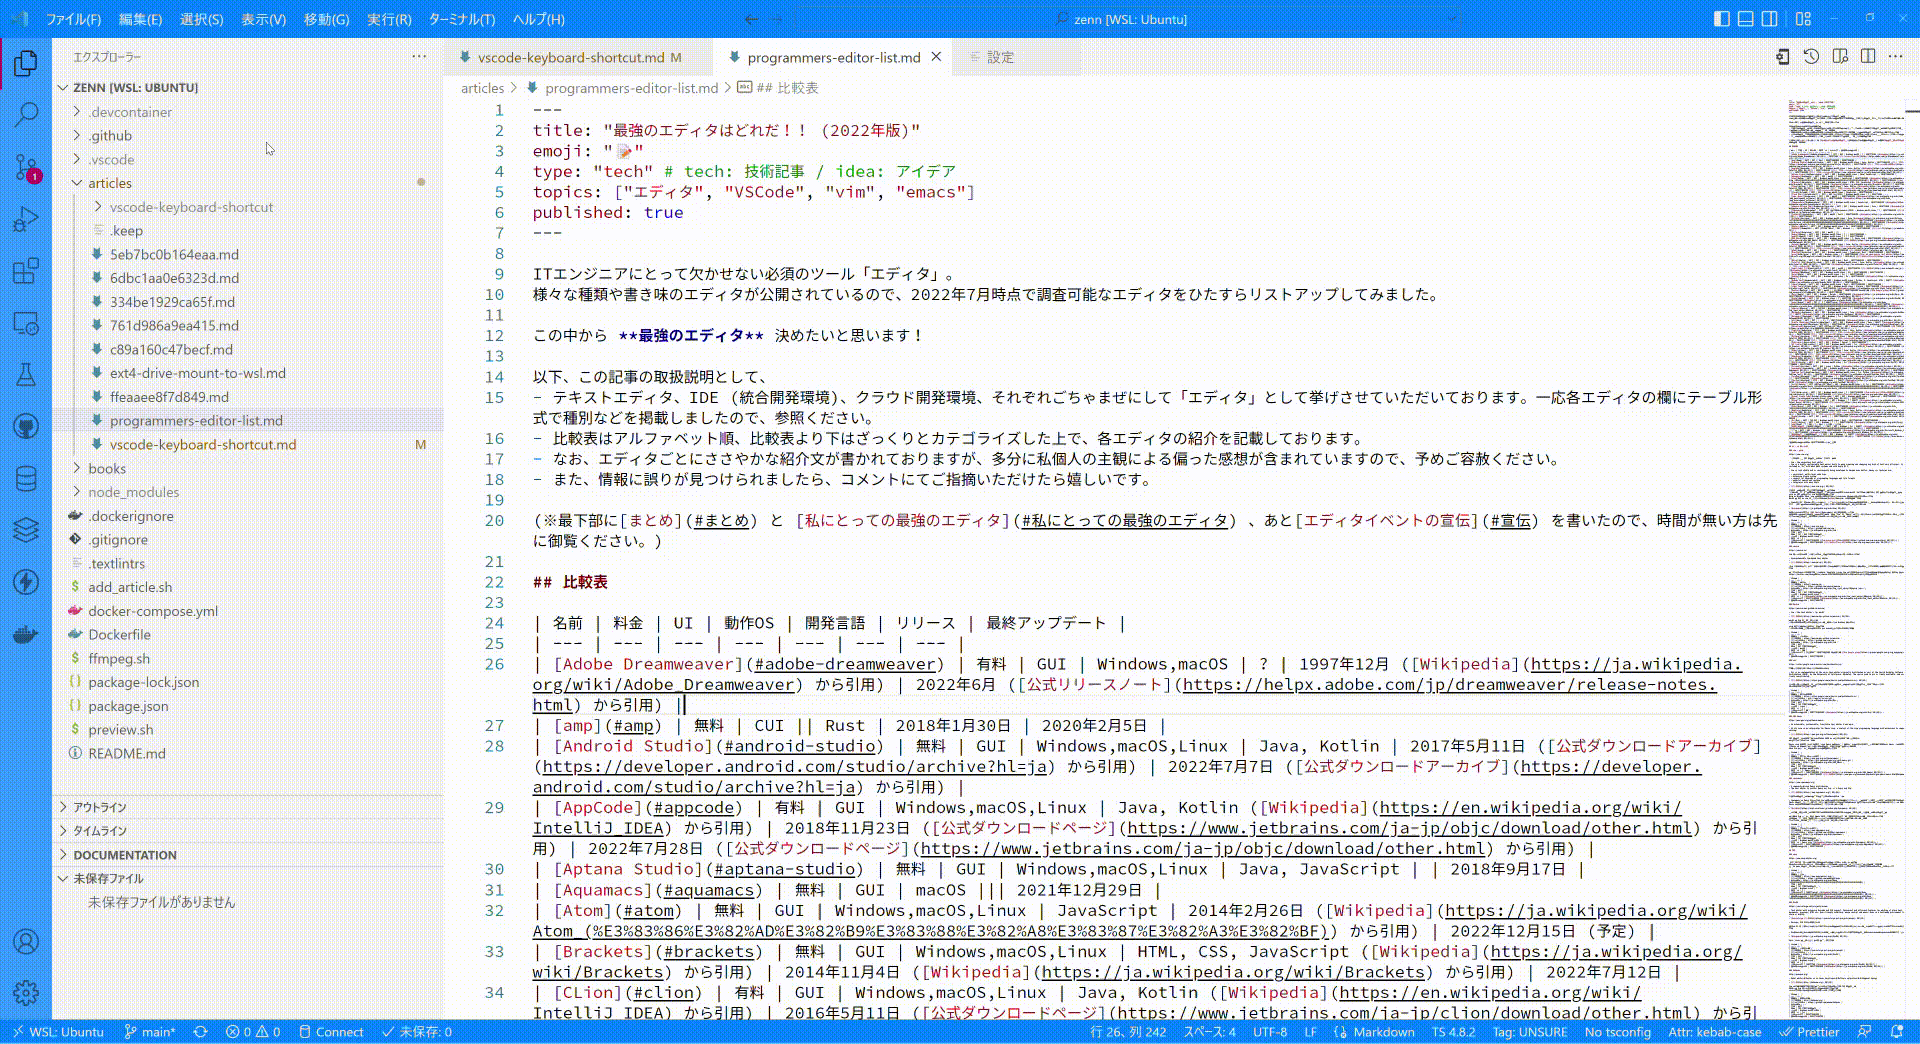Toggle the secondary side bar visibility
The width and height of the screenshot is (1920, 1044).
point(1769,19)
